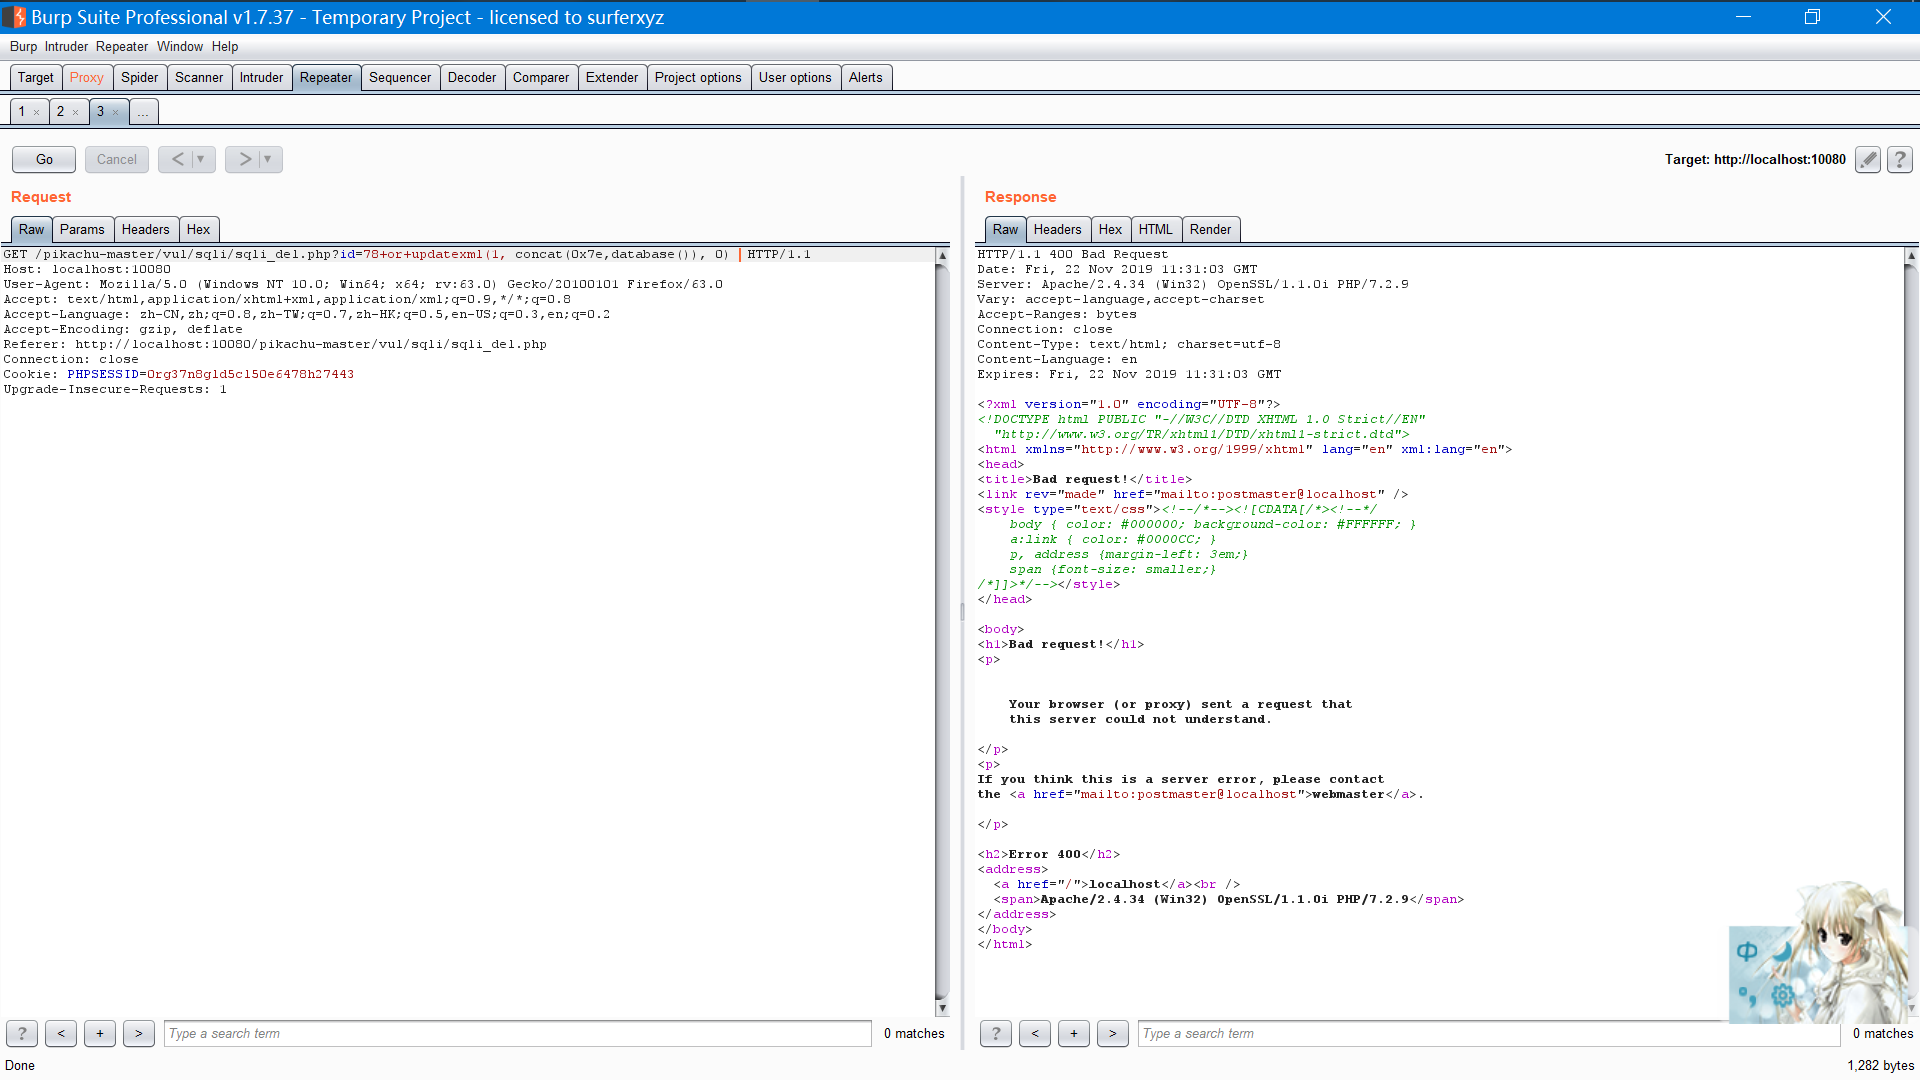The image size is (1920, 1080).
Task: Expand the history back dropdown arrow
Action: point(201,159)
